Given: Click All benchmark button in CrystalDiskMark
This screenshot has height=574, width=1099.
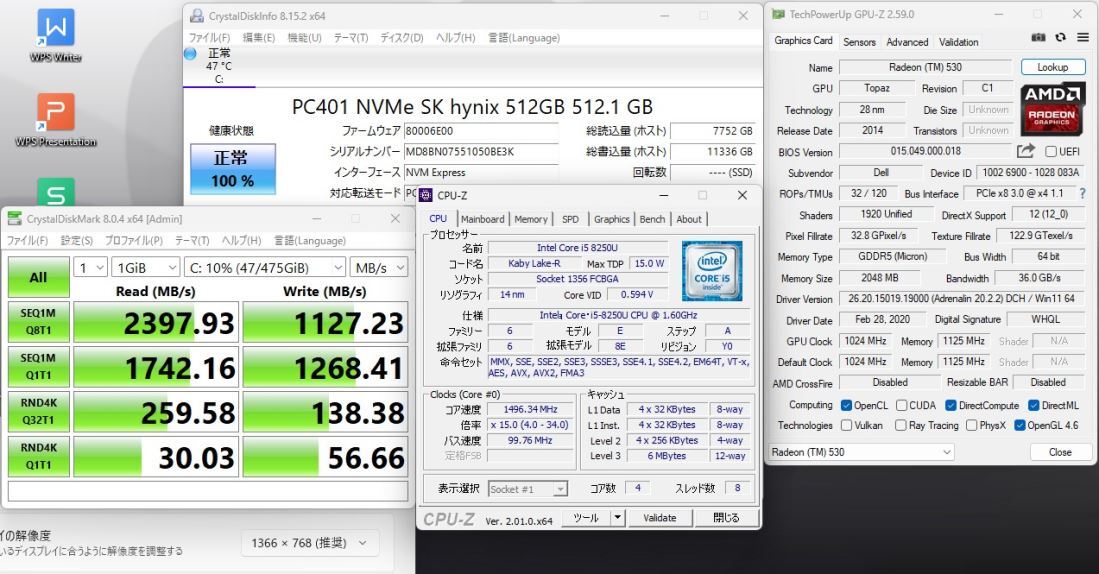Looking at the screenshot, I should tap(39, 278).
